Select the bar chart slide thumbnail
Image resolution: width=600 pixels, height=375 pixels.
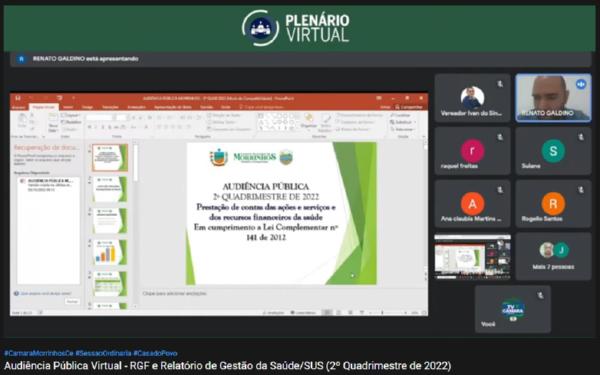click(110, 252)
